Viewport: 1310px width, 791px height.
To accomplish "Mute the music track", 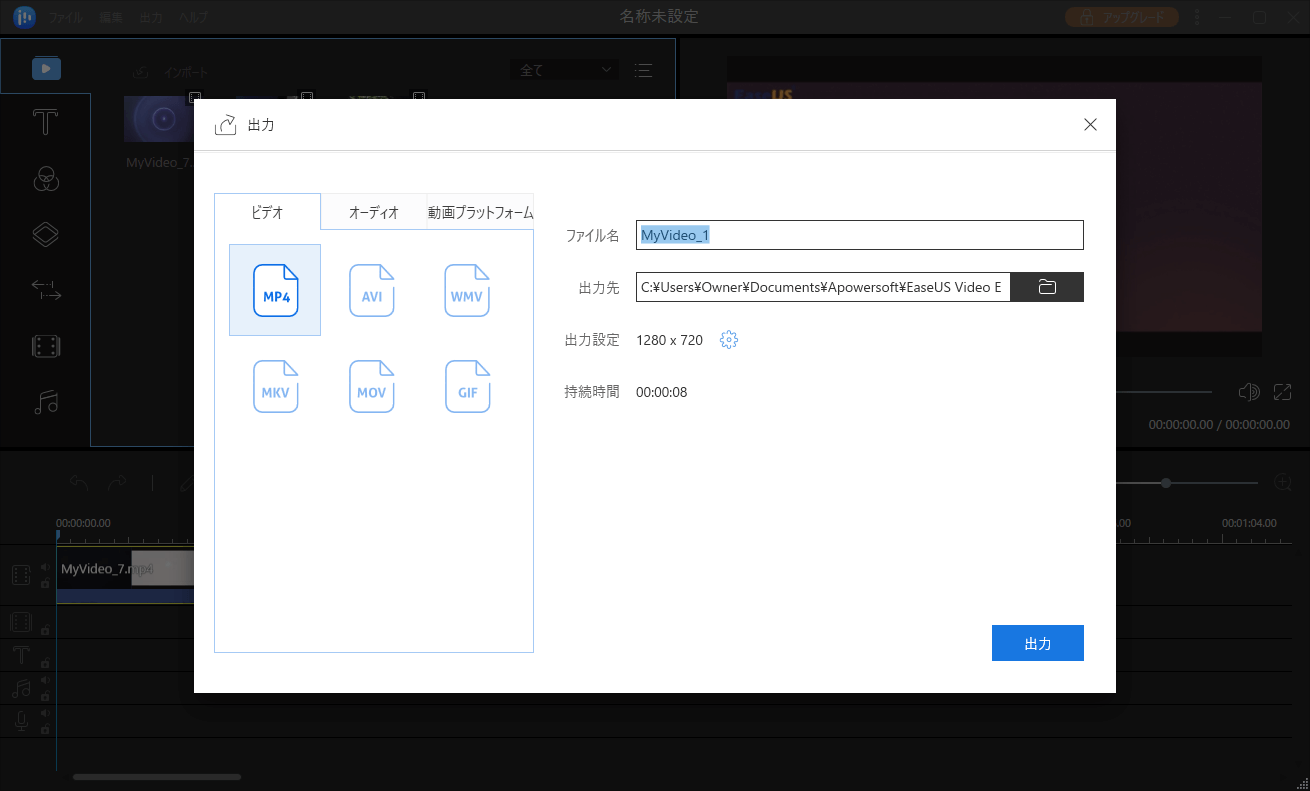I will click(x=45, y=681).
